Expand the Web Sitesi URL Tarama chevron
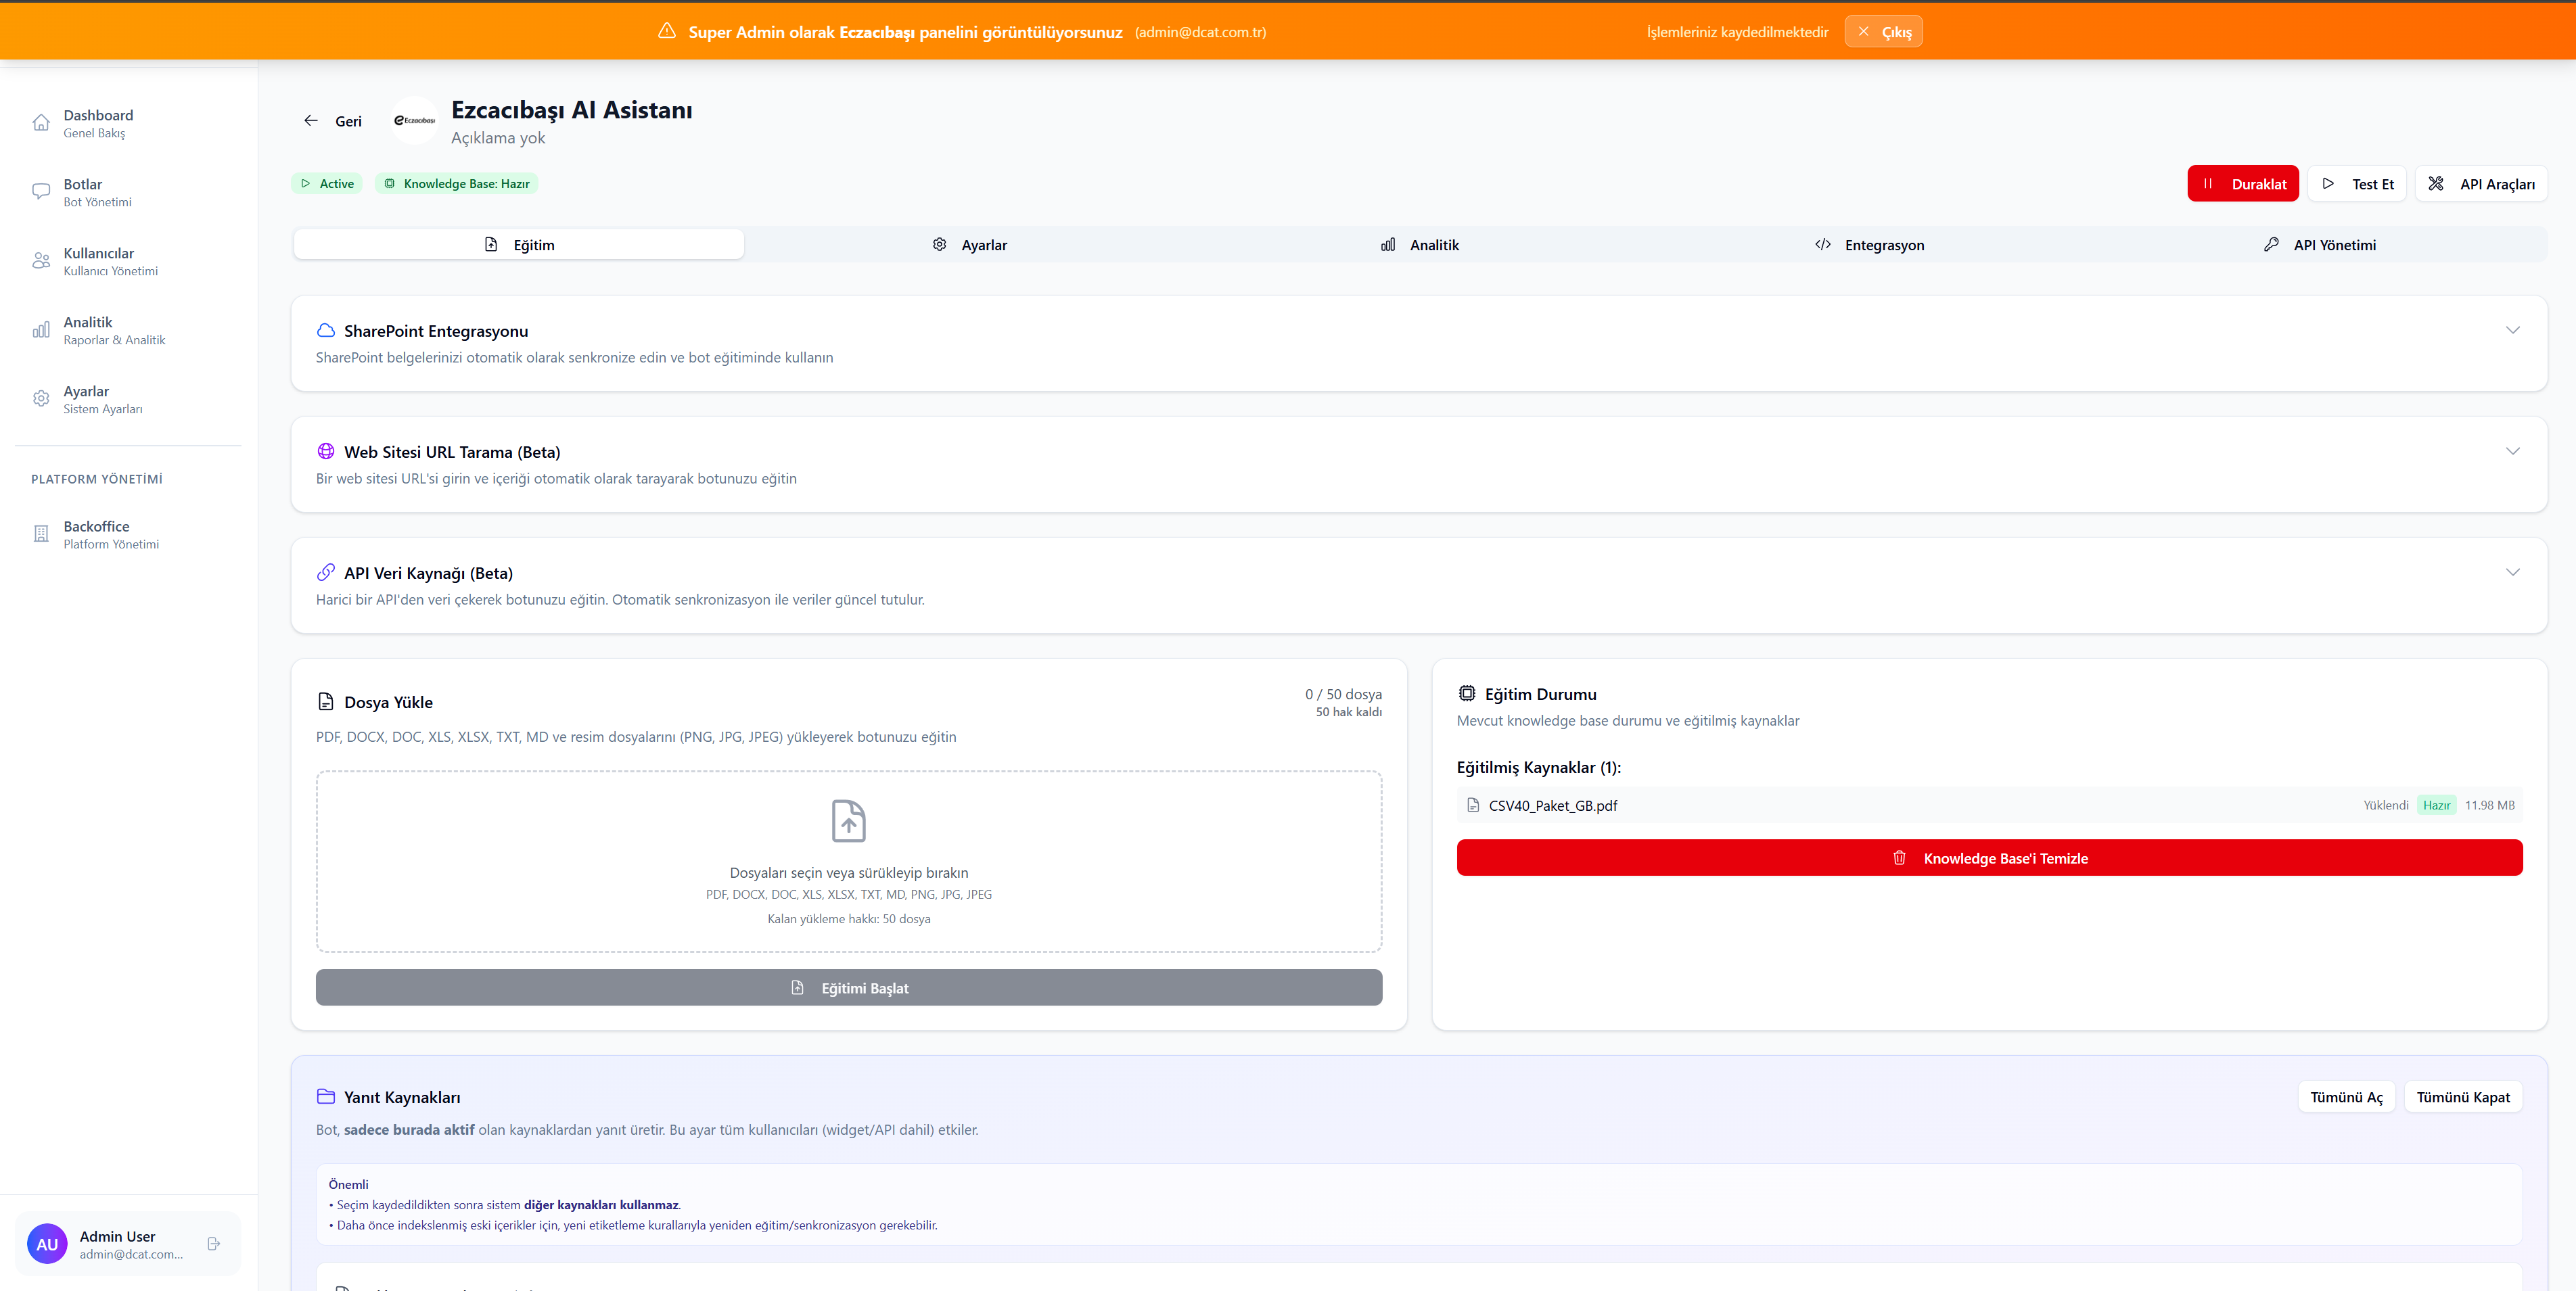This screenshot has width=2576, height=1291. [2512, 451]
